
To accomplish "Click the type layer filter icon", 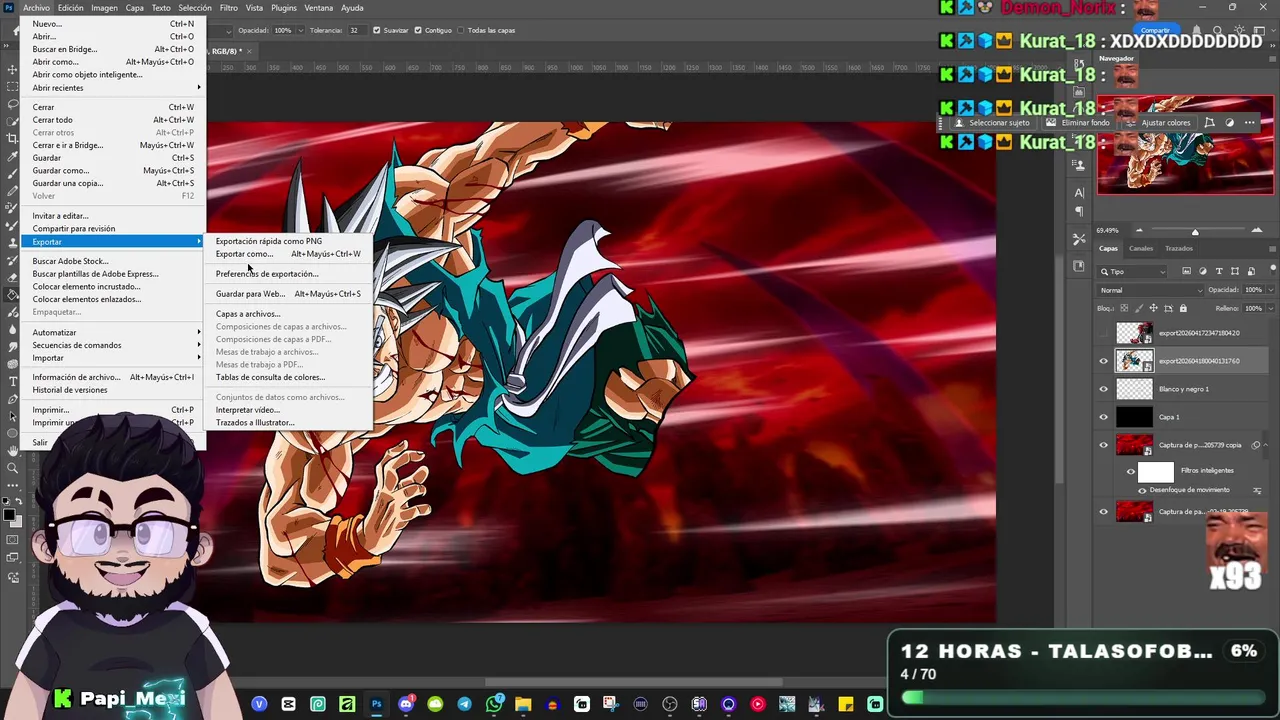I will coord(1219,271).
